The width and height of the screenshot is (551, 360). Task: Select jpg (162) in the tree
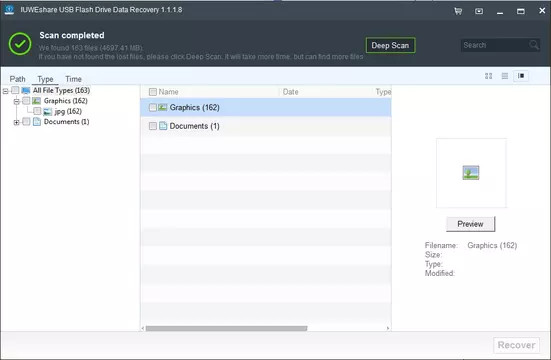68,111
